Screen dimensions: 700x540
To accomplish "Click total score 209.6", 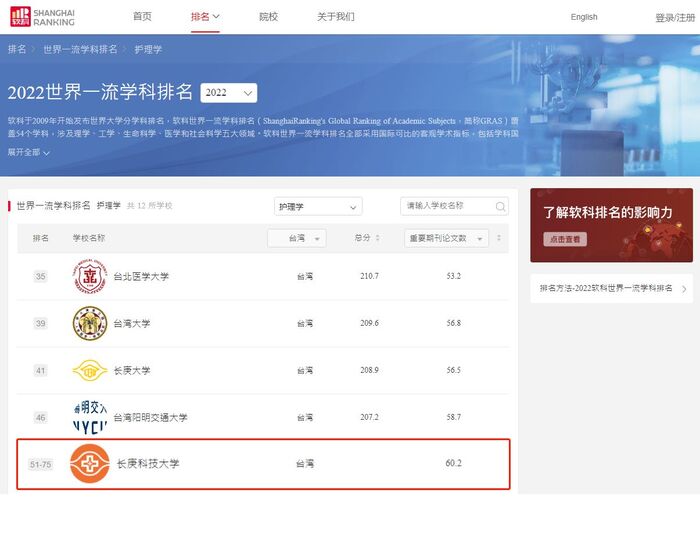I will click(369, 323).
